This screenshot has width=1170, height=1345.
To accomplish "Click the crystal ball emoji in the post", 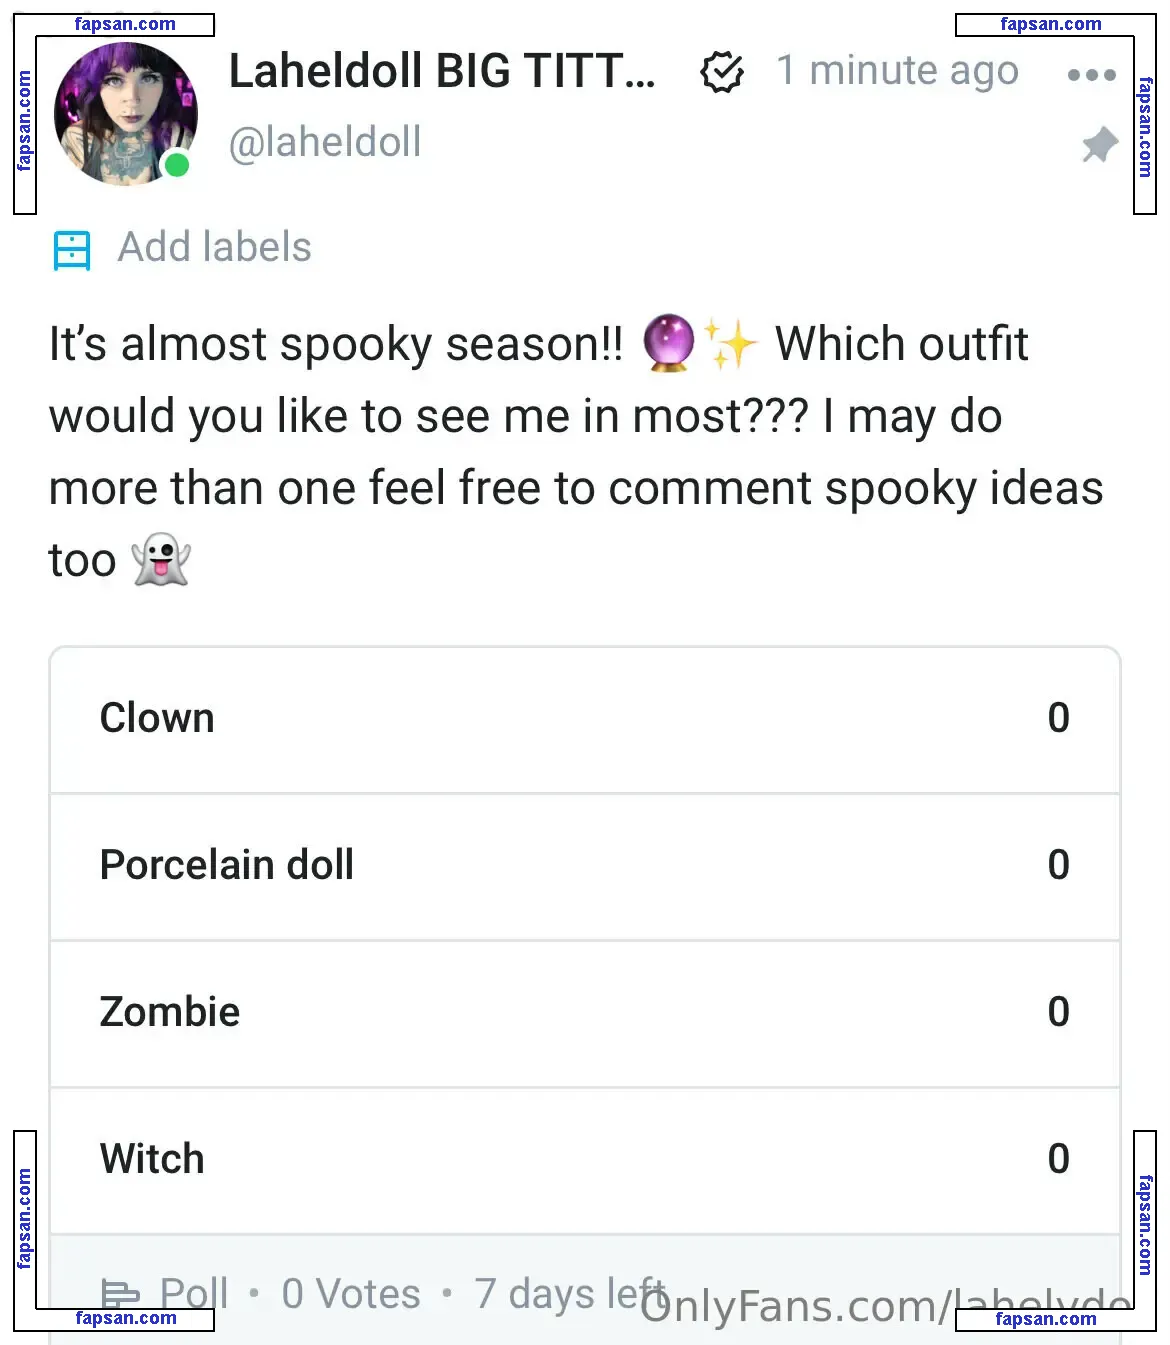I will [x=668, y=343].
